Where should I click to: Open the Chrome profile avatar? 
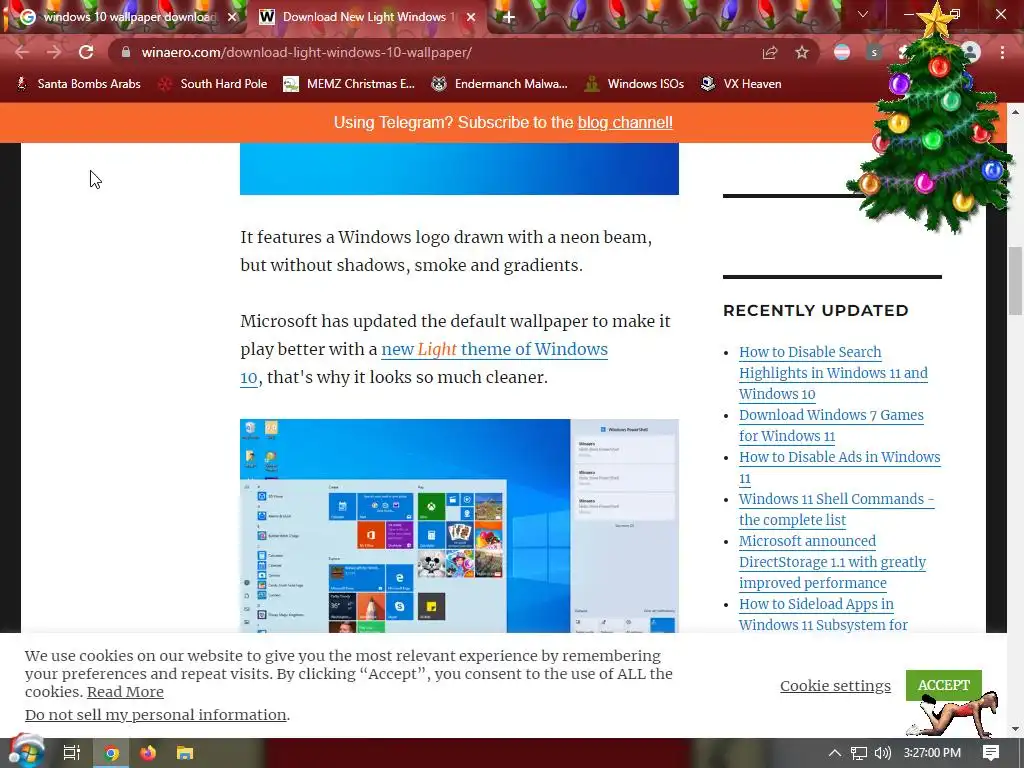pyautogui.click(x=970, y=52)
